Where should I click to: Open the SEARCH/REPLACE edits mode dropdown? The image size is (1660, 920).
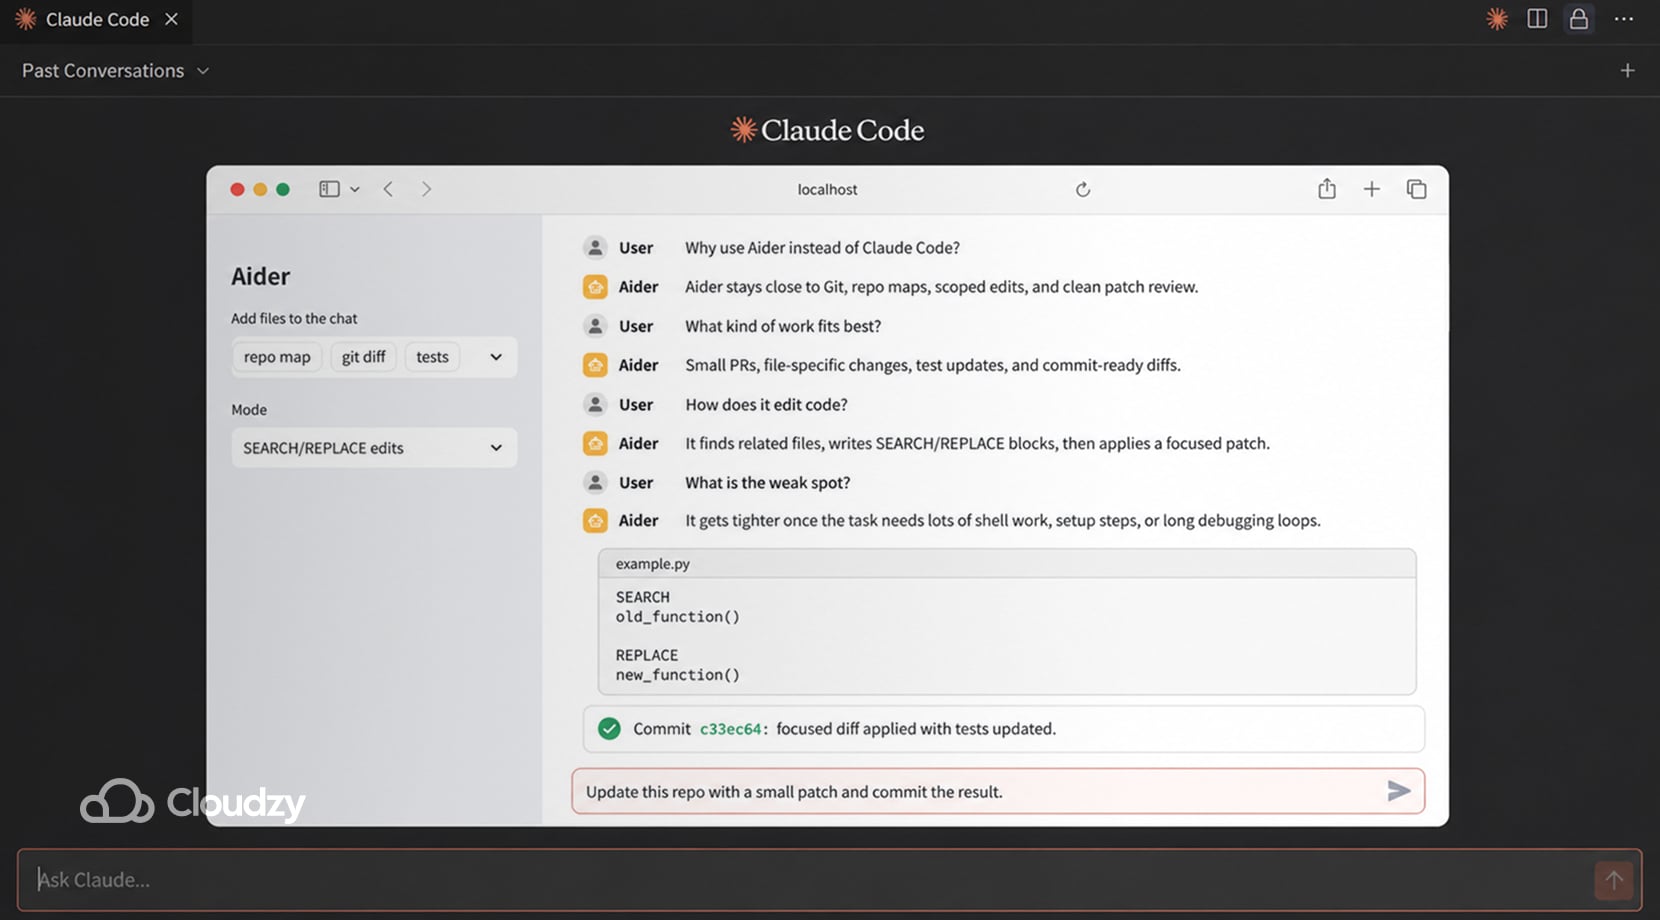pos(373,447)
